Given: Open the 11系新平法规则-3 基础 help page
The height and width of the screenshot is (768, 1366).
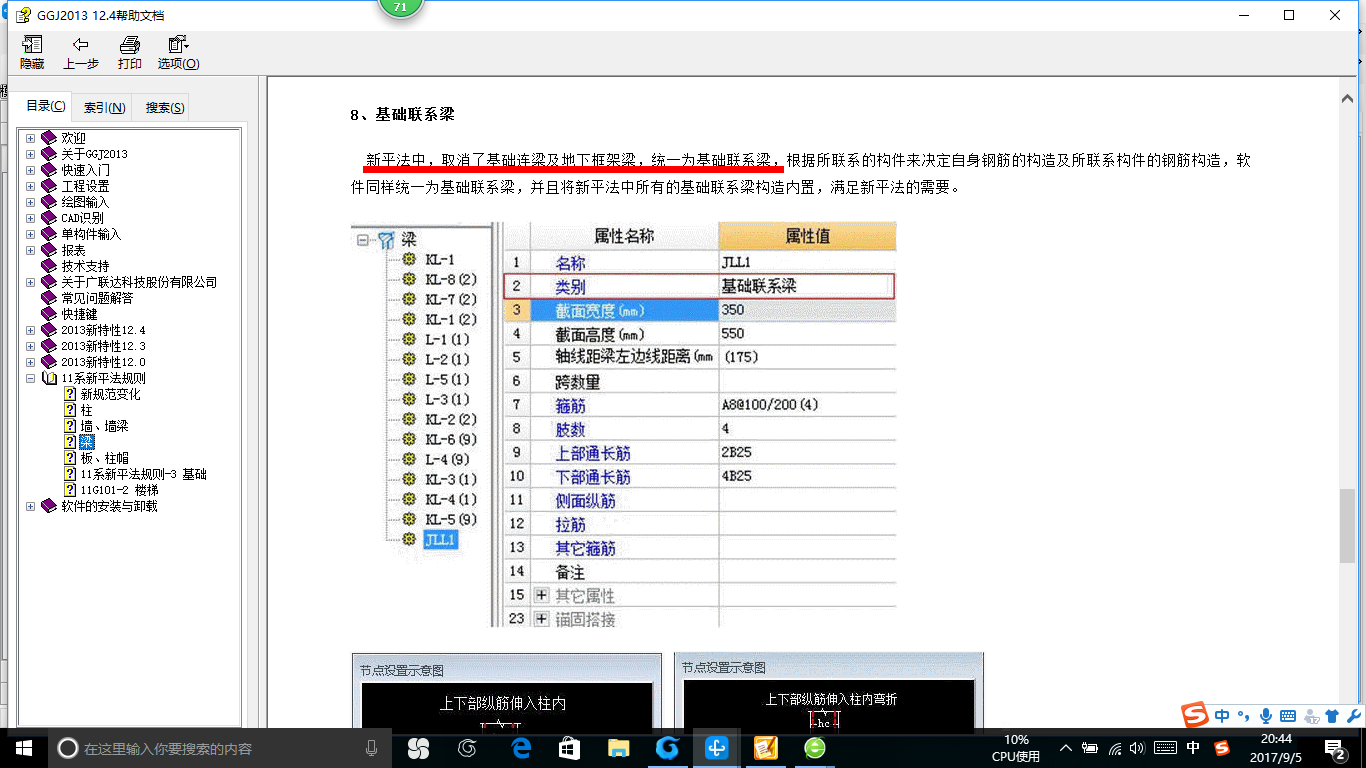Looking at the screenshot, I should (x=143, y=474).
